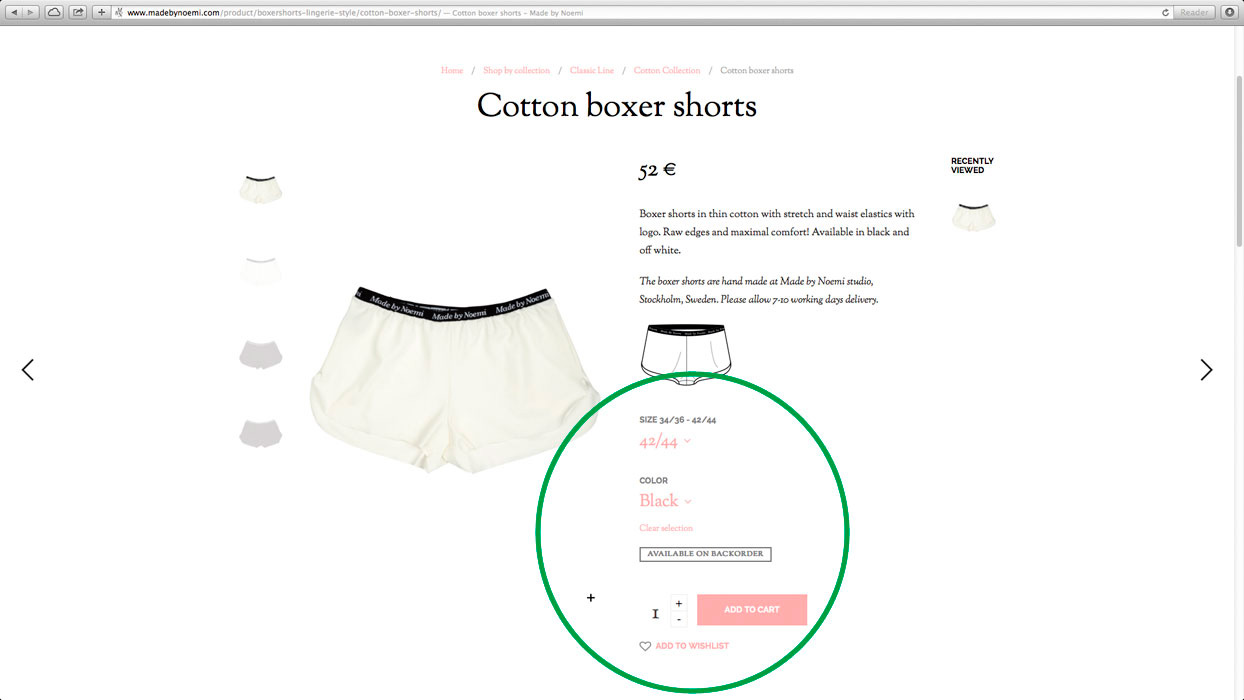Open the recently viewed shorts thumbnail
Viewport: 1244px width, 700px height.
pyautogui.click(x=973, y=216)
